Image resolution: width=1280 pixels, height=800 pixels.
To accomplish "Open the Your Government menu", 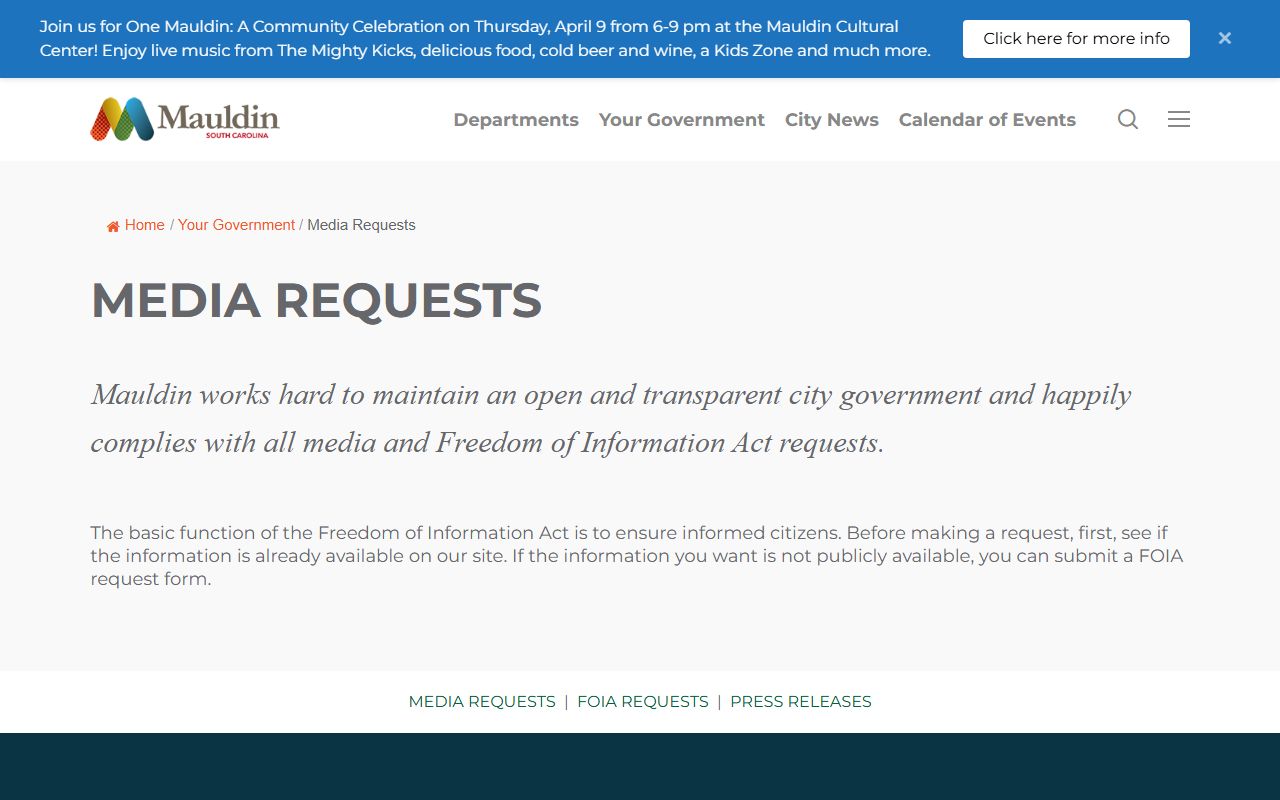I will tap(682, 120).
